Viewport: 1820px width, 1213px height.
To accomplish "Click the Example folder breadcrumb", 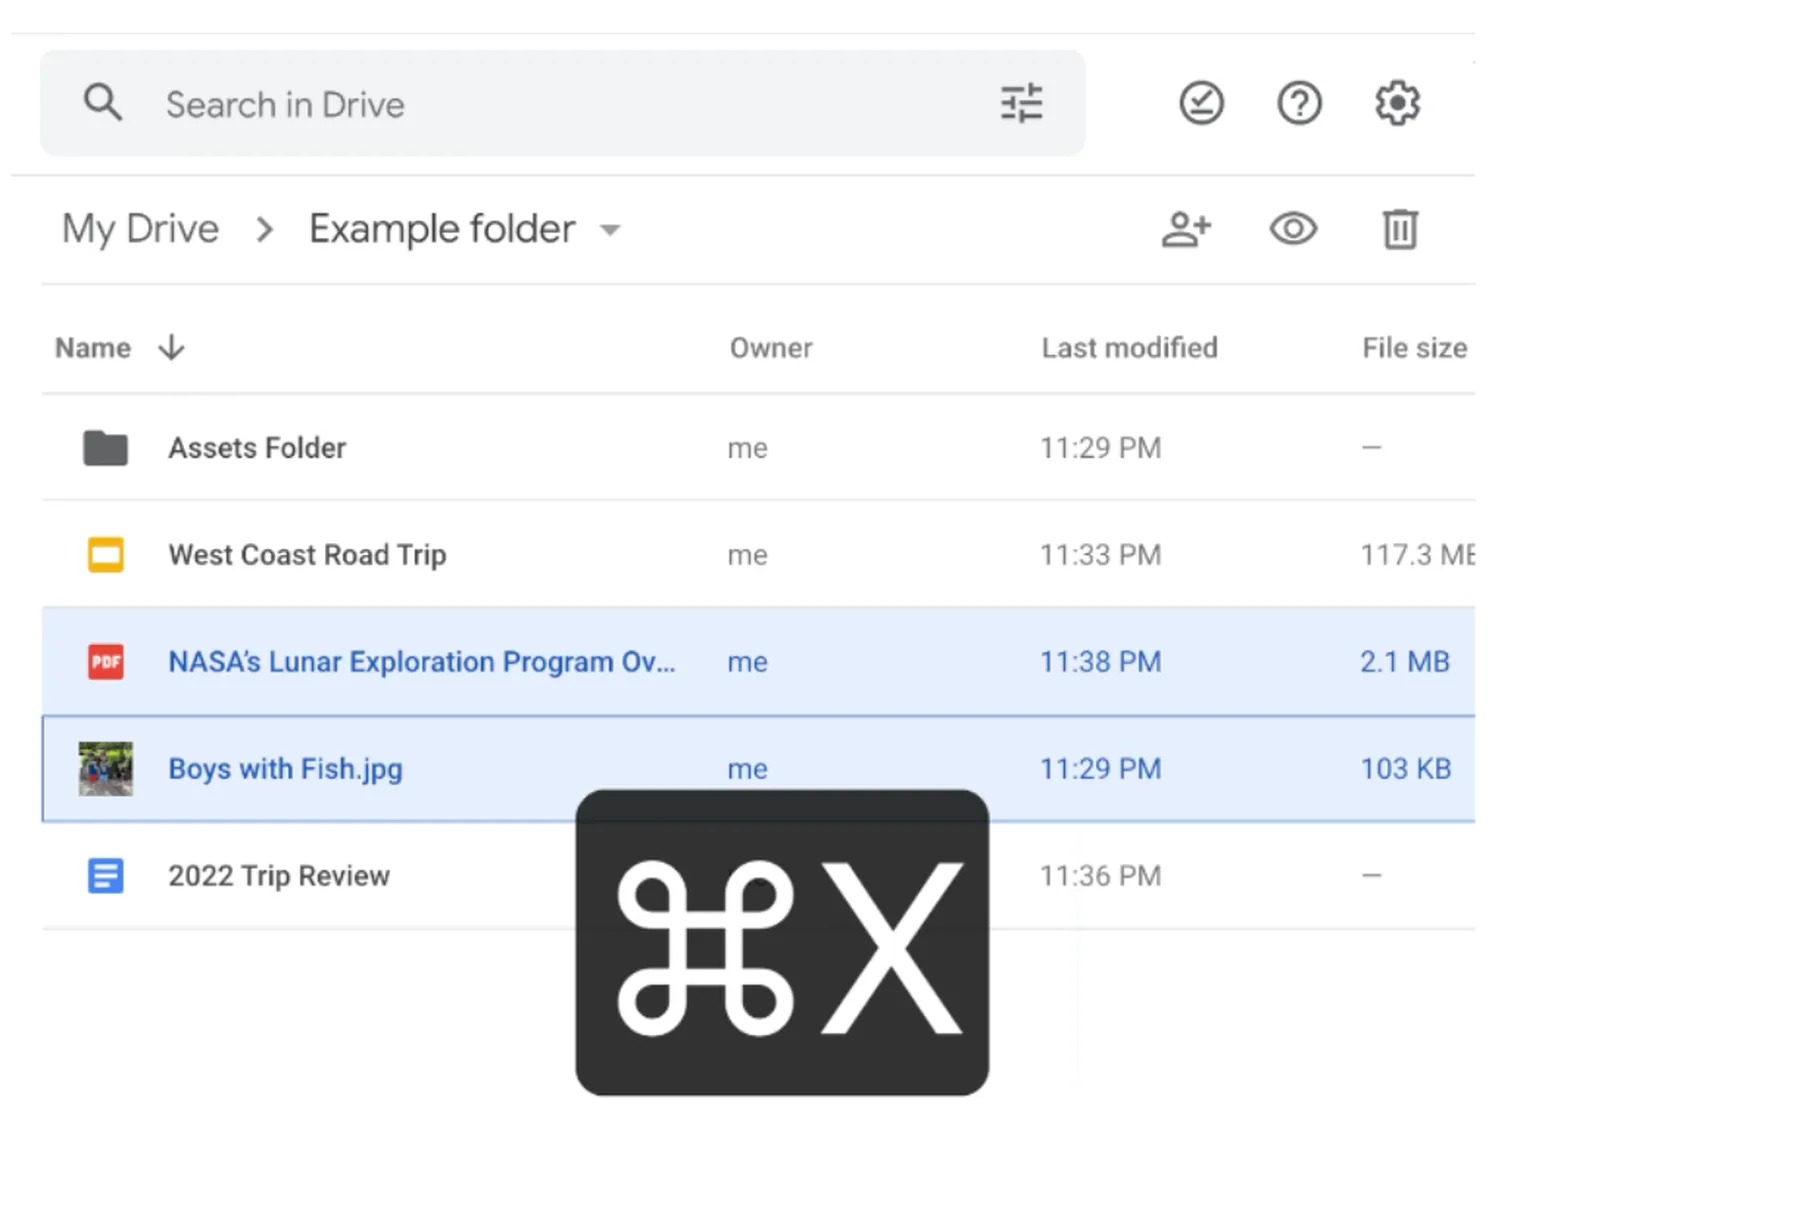I will 441,229.
